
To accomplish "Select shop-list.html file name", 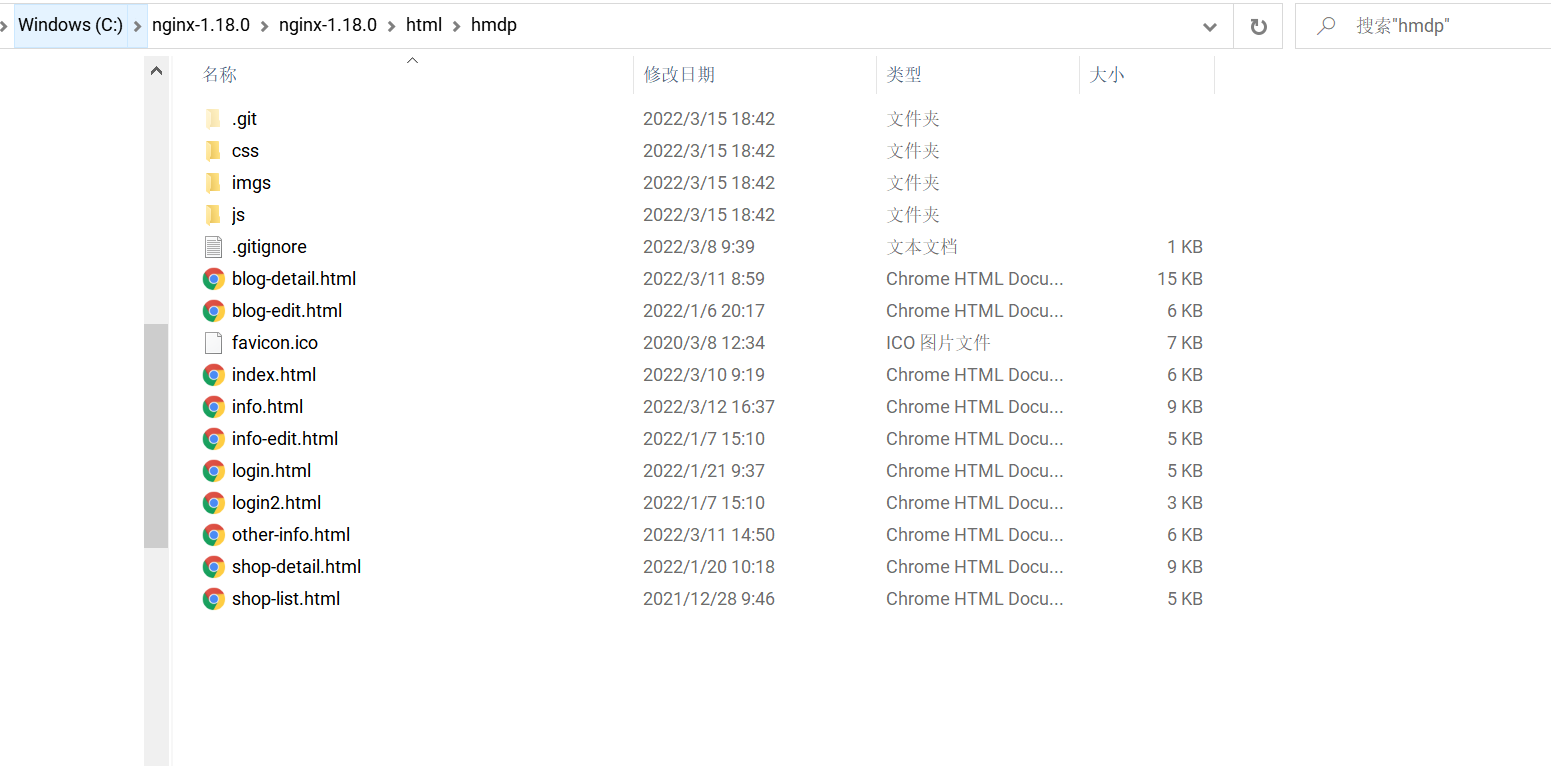I will coord(286,599).
